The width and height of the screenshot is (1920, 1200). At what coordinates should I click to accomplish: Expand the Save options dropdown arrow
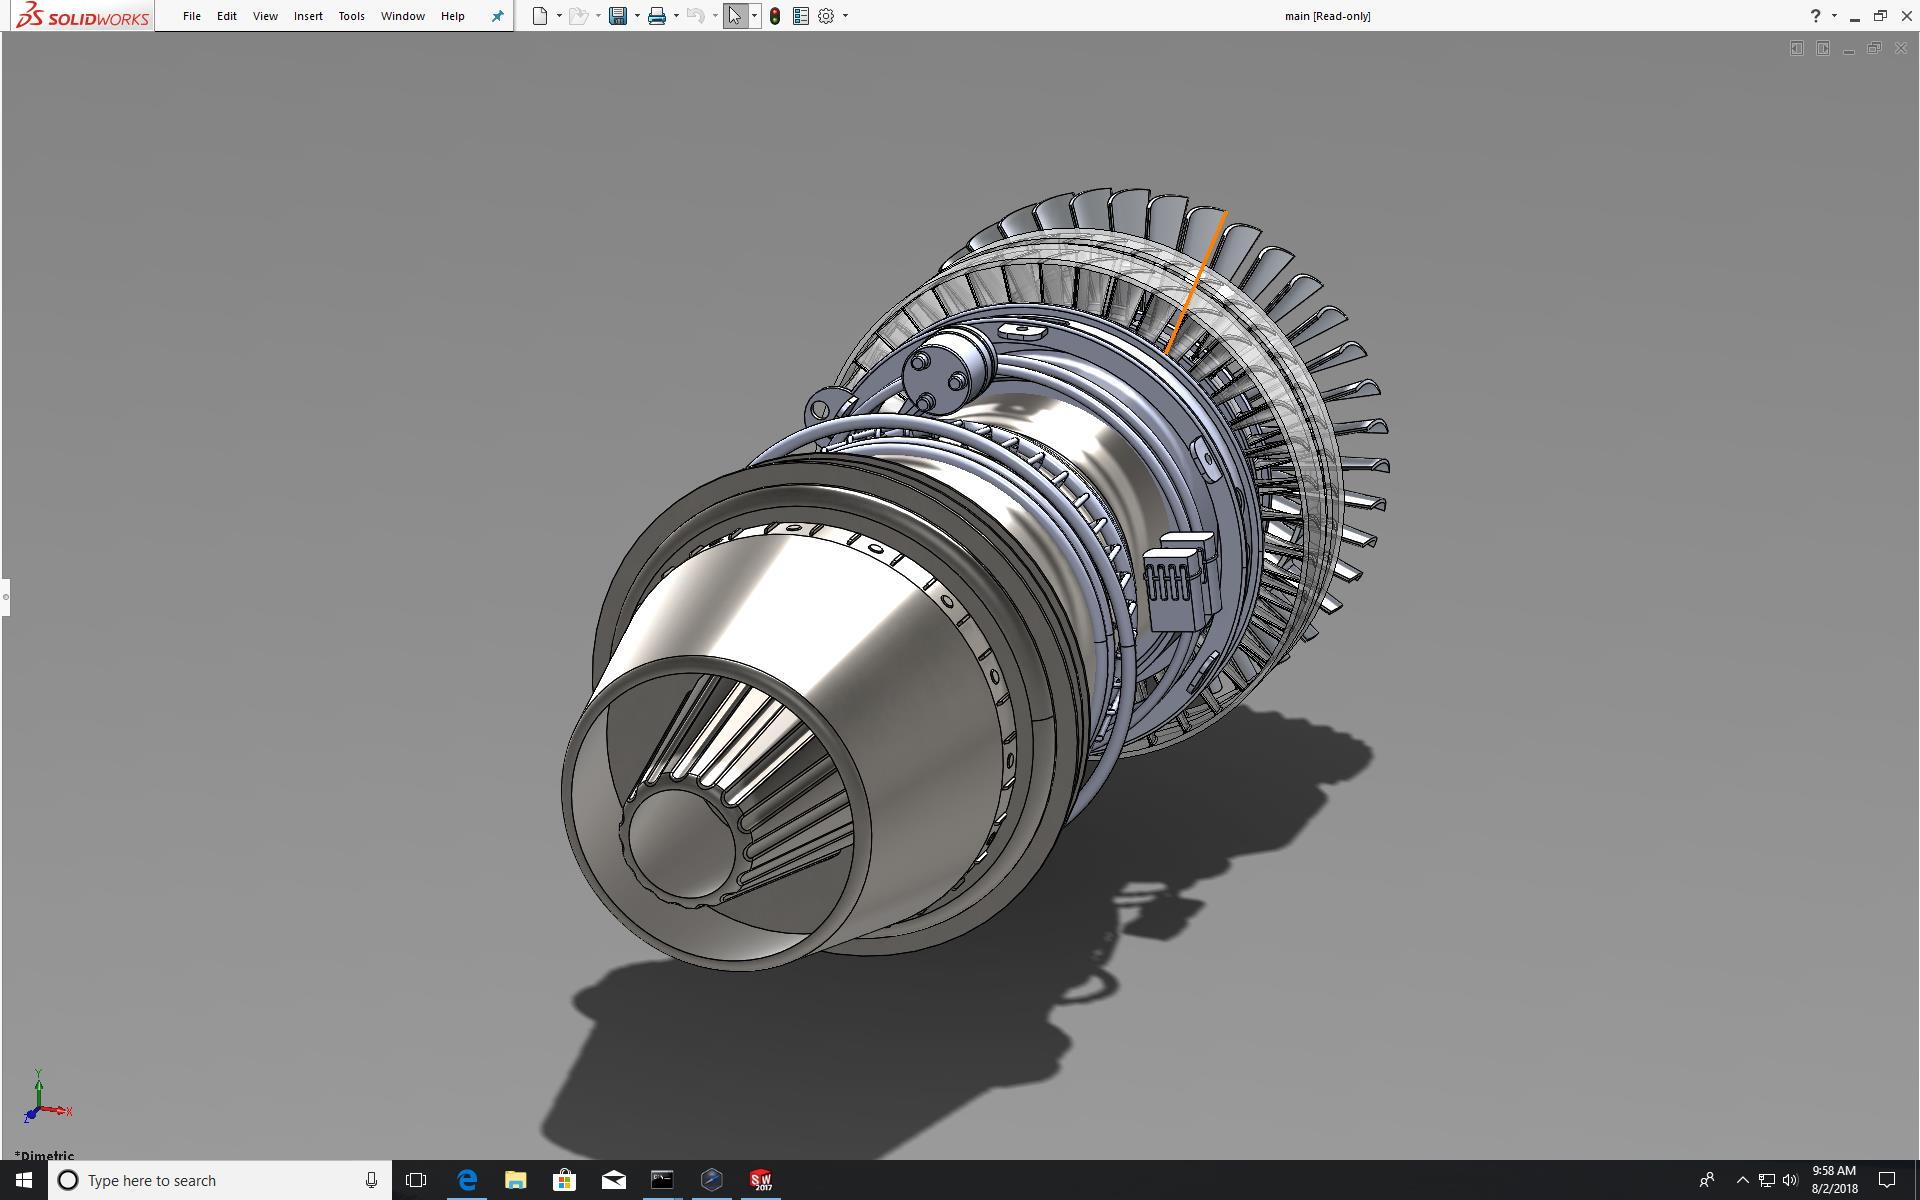(637, 16)
